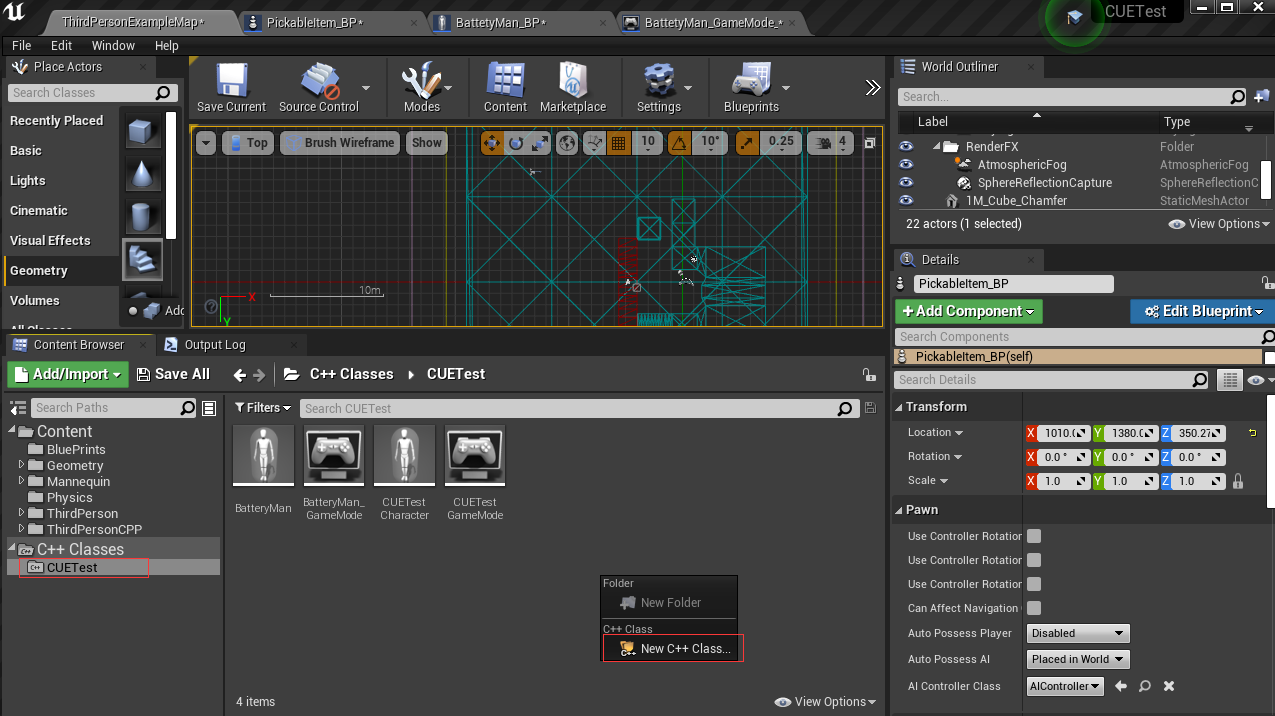Viewport: 1275px width, 716px height.
Task: Open the AIController class dropdown
Action: (x=1065, y=686)
